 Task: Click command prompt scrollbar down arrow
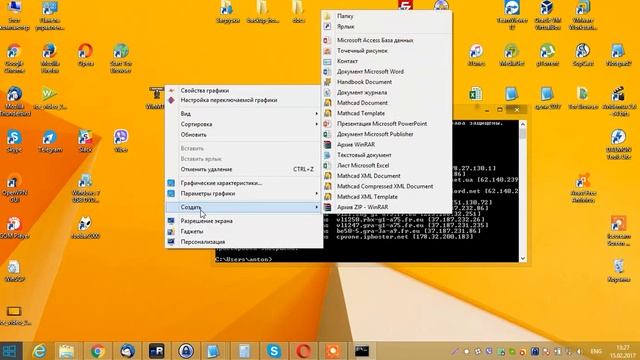(522, 258)
